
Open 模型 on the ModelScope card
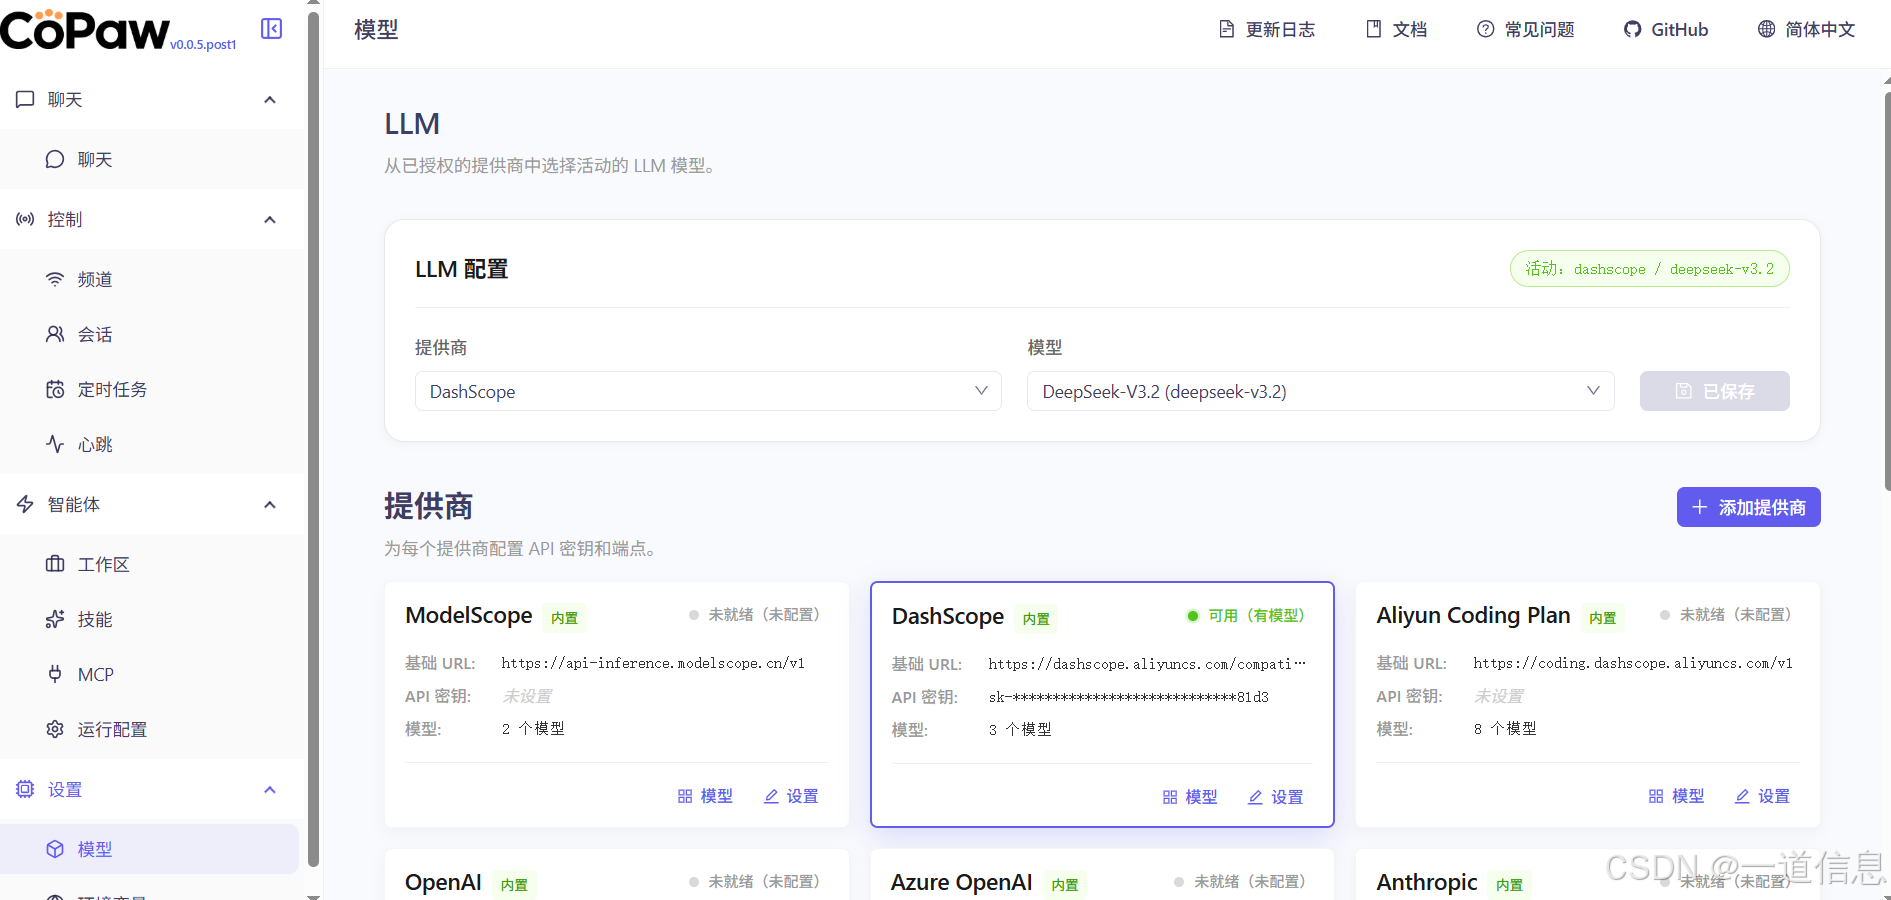pos(705,796)
